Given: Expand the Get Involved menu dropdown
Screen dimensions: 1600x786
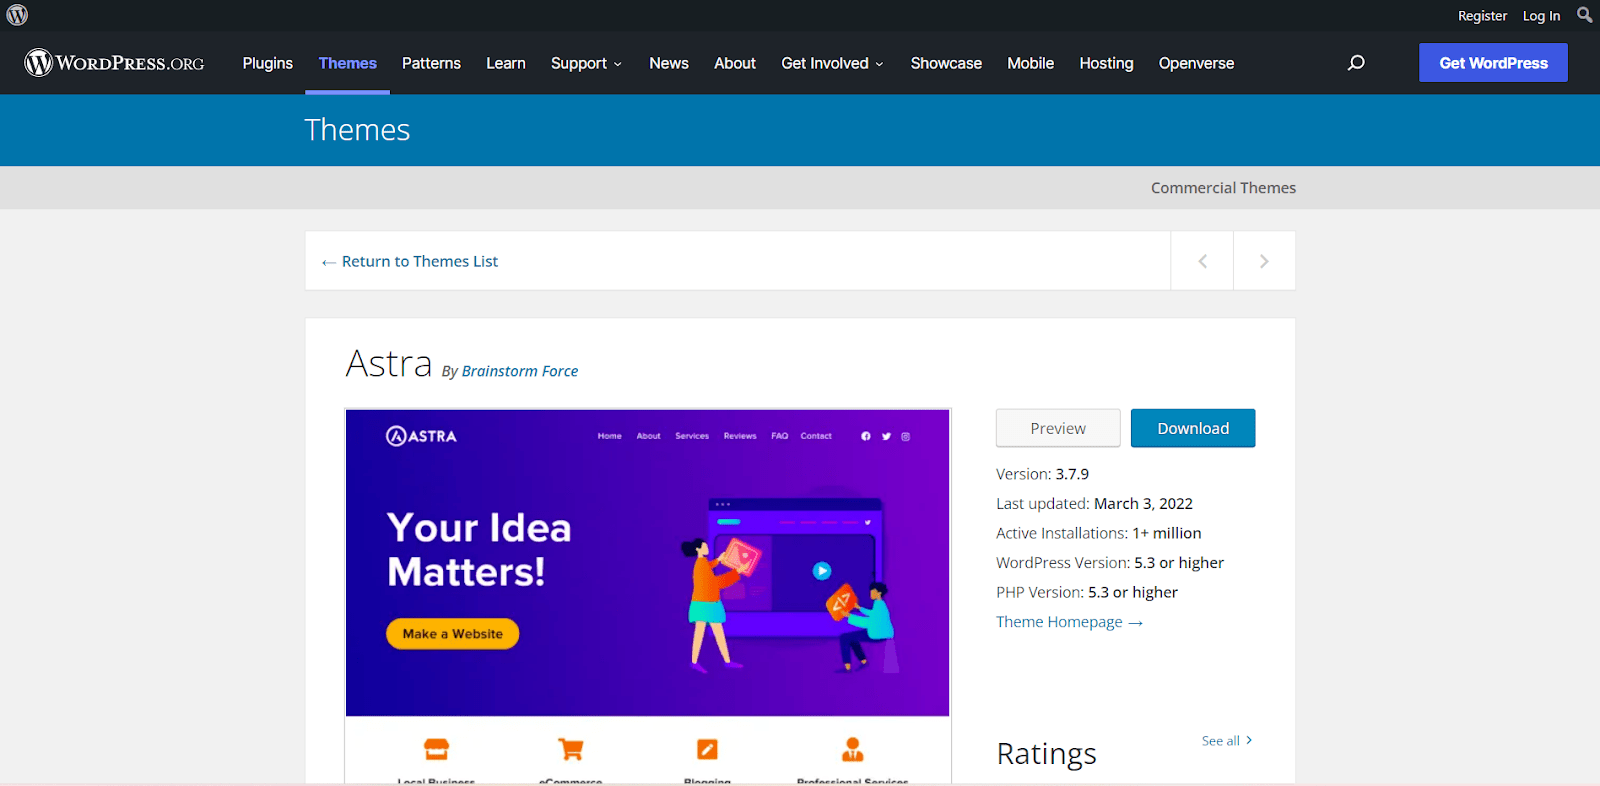Looking at the screenshot, I should [x=832, y=63].
